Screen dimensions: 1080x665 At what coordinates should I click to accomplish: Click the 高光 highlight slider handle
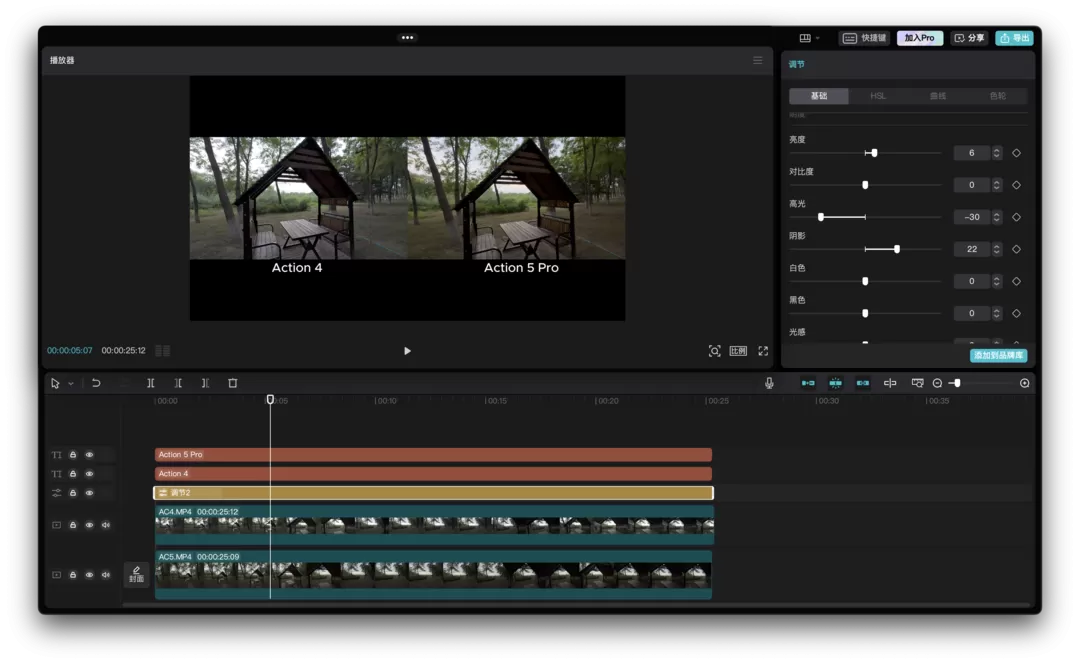click(821, 217)
